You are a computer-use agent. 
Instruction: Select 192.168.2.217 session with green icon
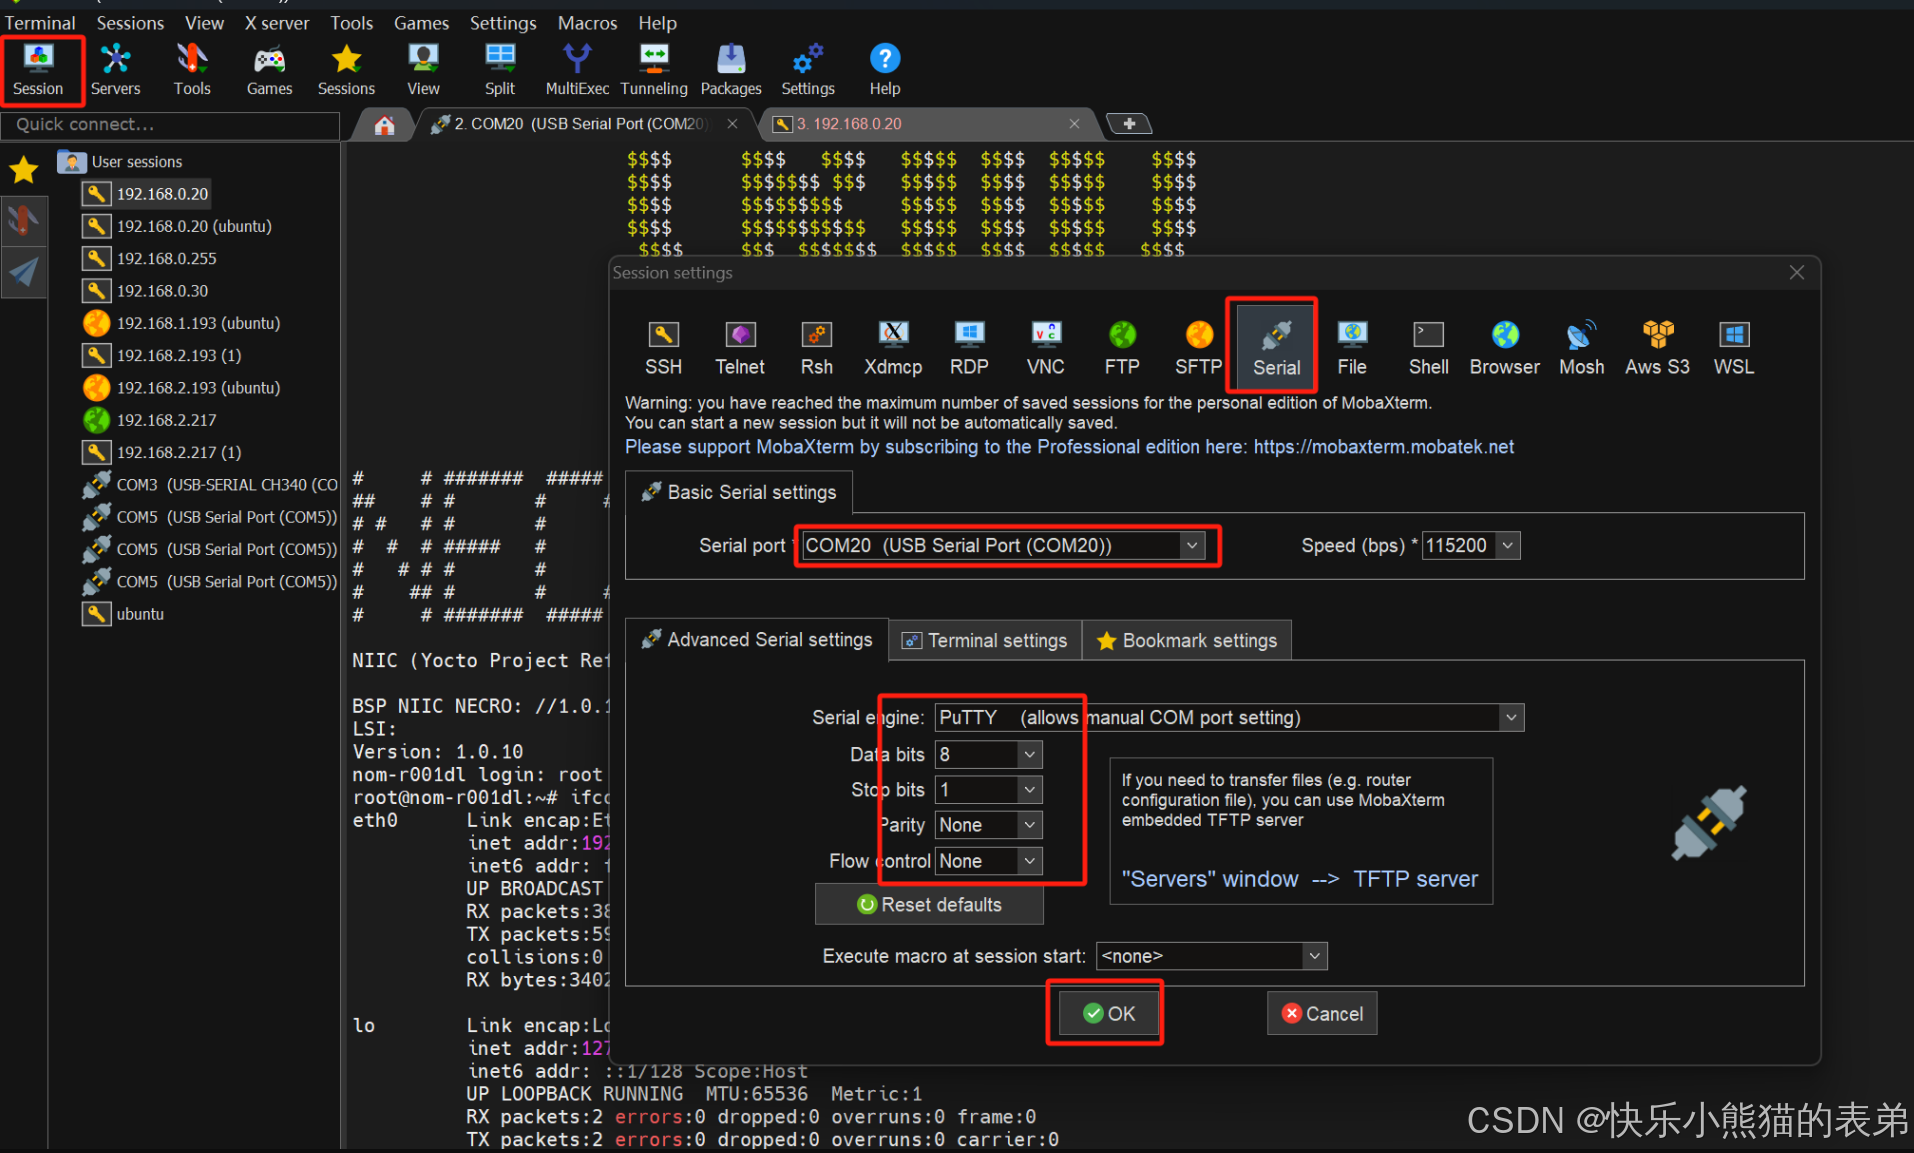150,420
